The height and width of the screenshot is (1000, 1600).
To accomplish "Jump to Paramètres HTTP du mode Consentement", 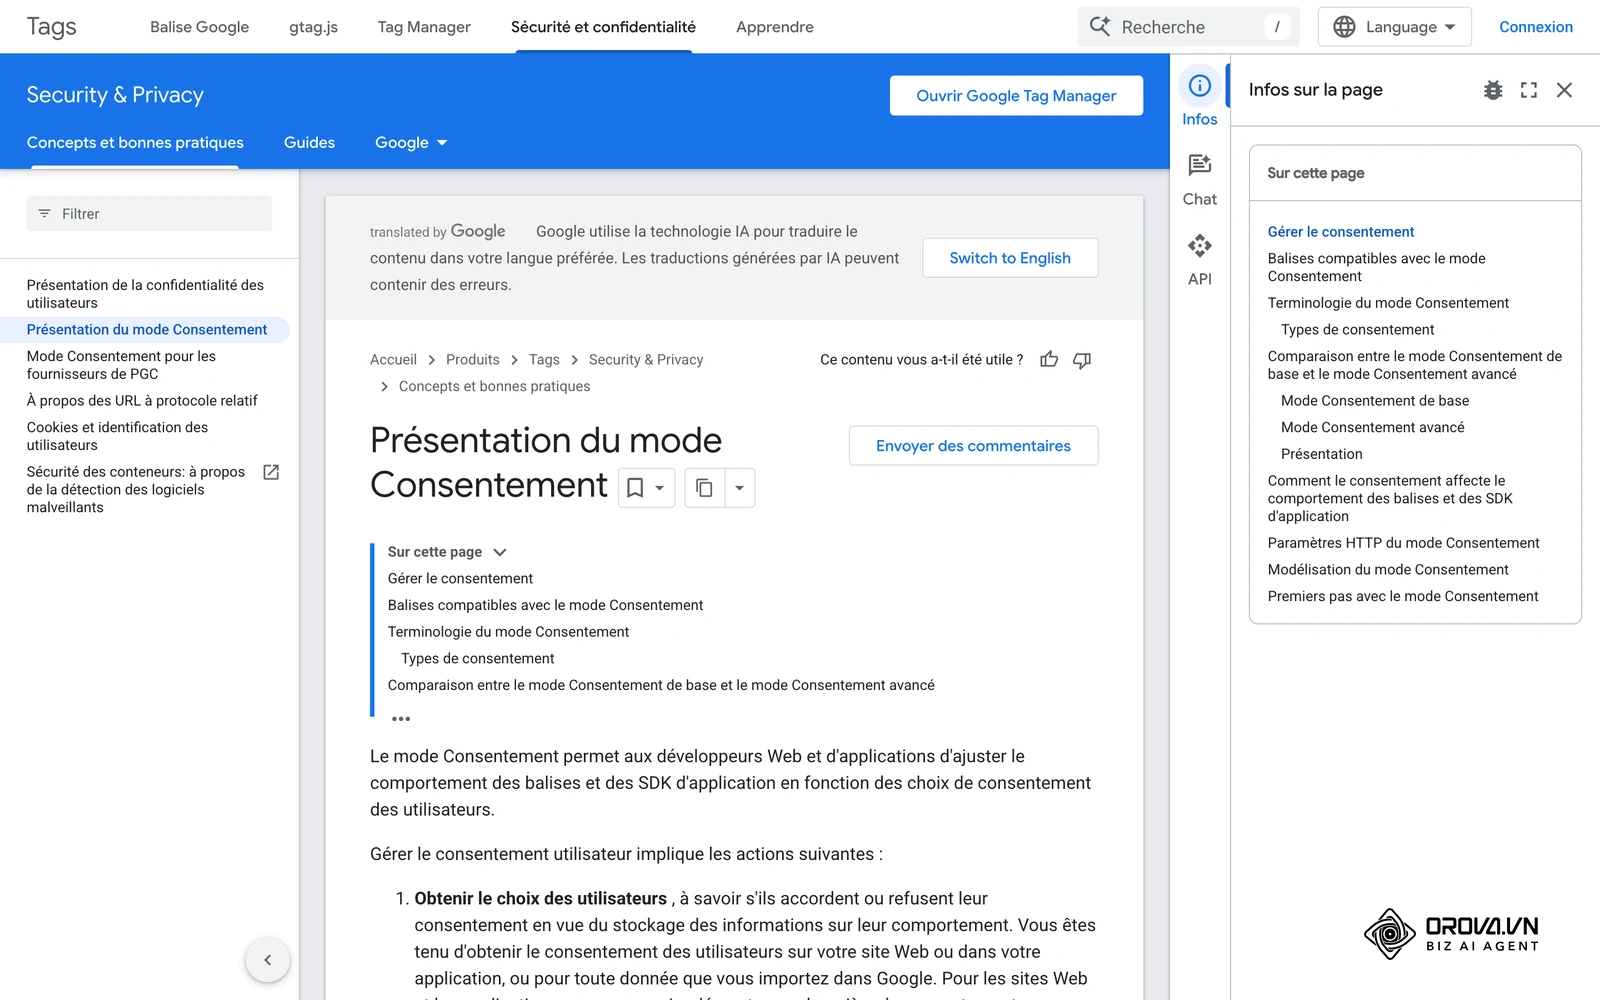I will click(1403, 543).
